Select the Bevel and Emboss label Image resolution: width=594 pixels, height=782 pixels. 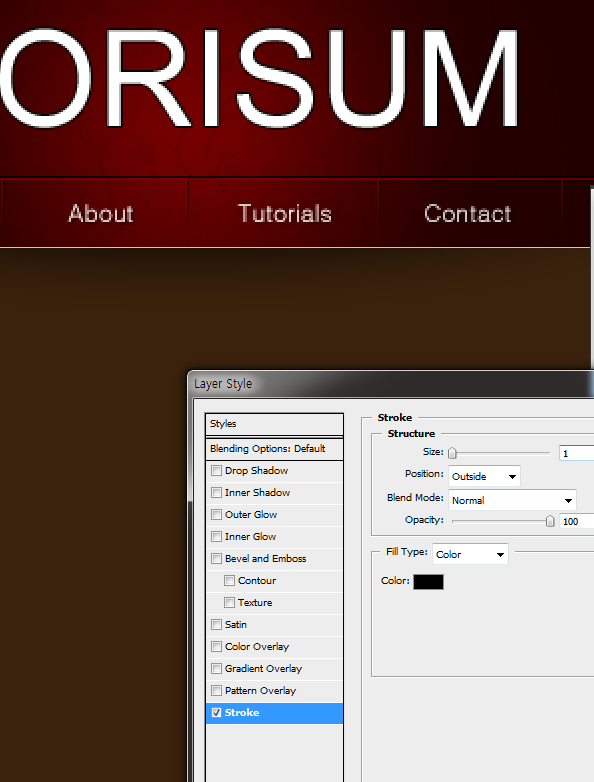point(265,558)
